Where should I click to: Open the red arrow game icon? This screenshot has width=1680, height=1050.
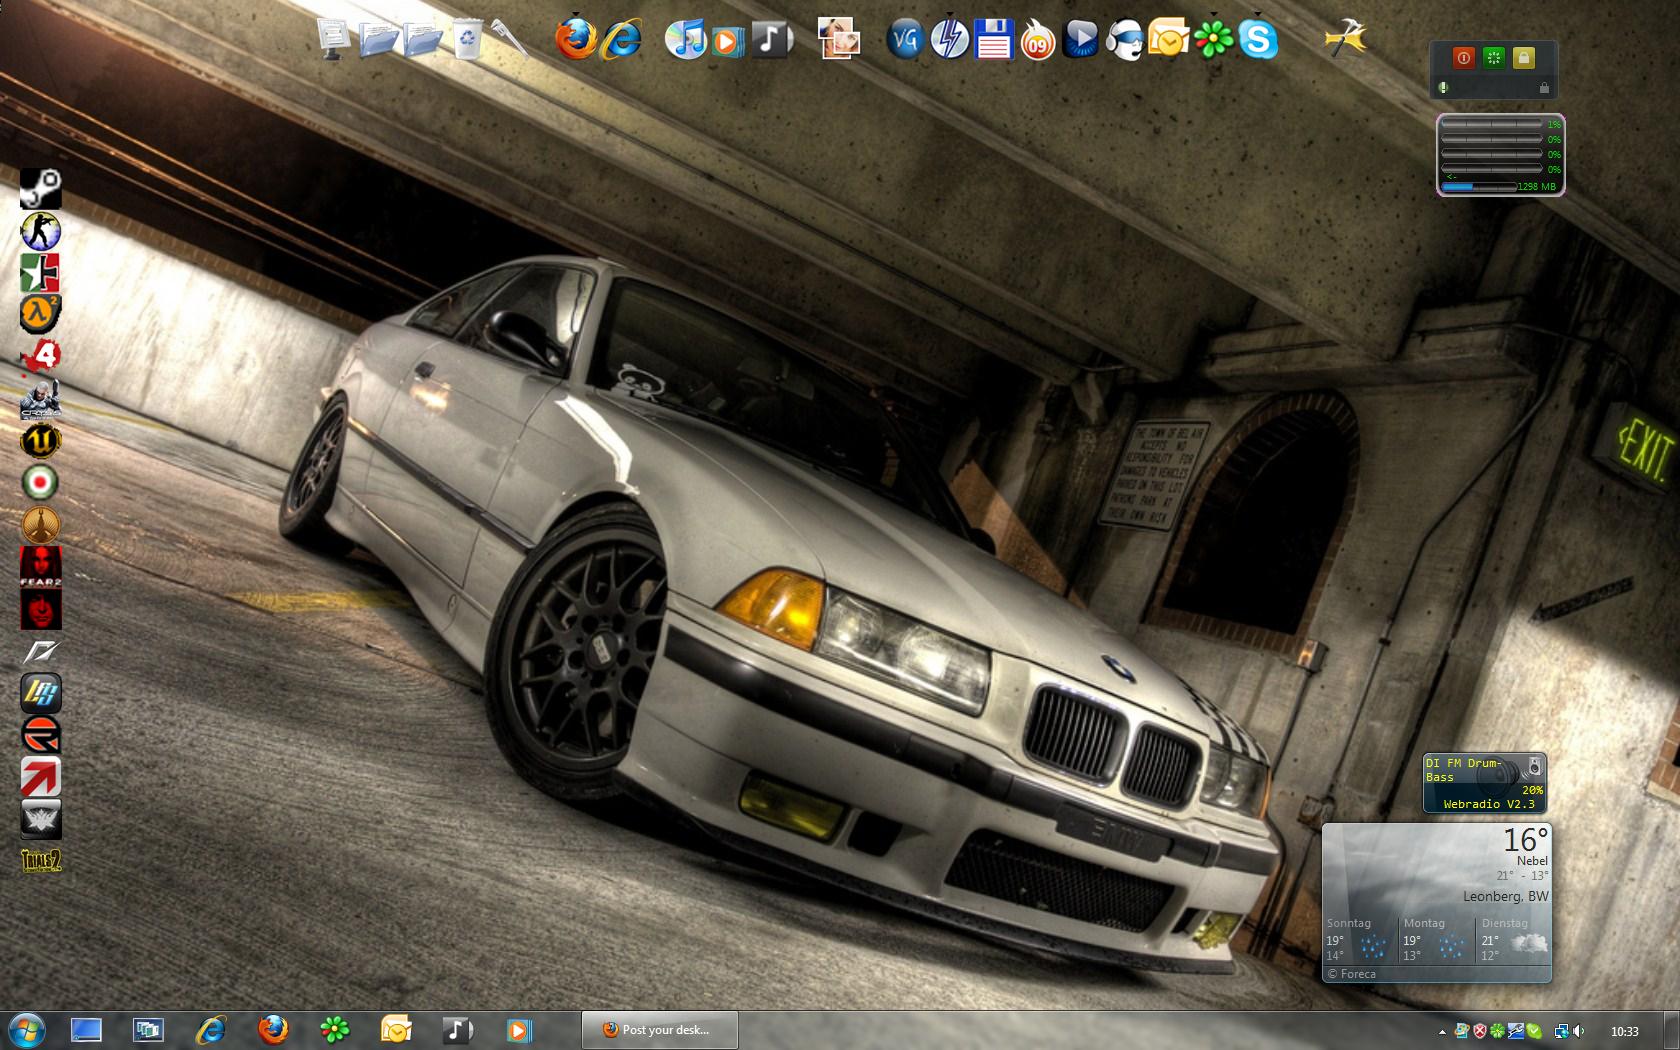41,777
